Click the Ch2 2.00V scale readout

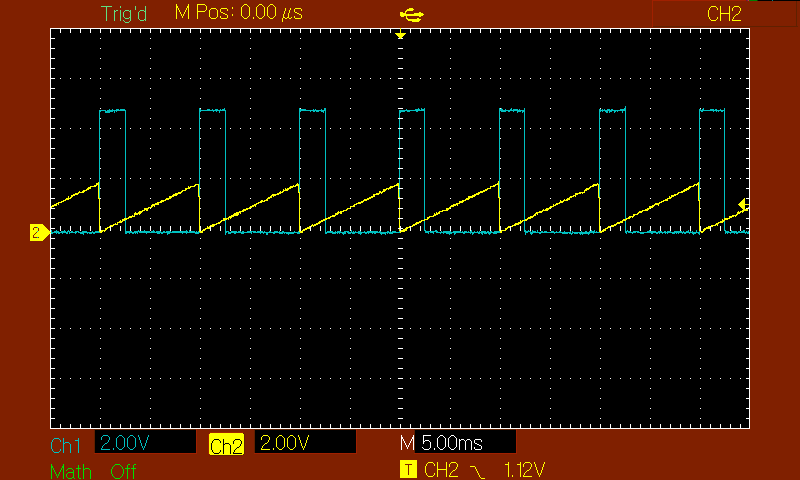click(305, 442)
